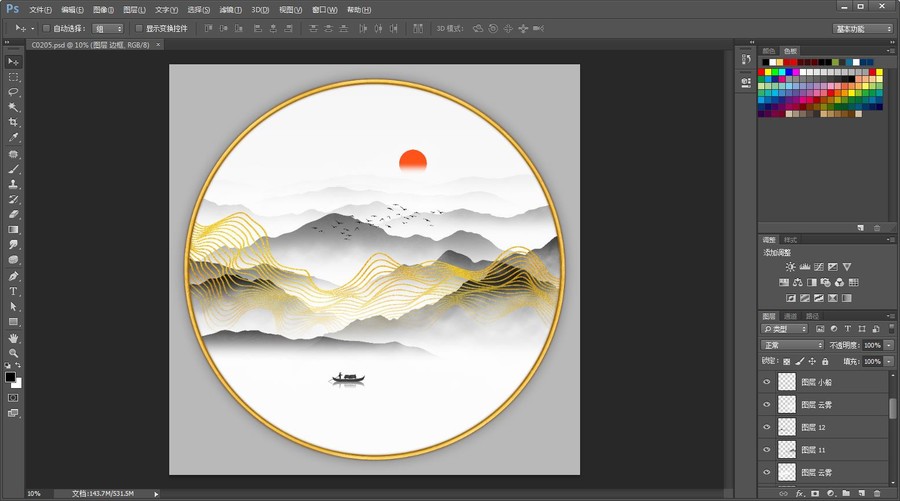Image resolution: width=900 pixels, height=501 pixels.
Task: Click the delete layer trash icon
Action: (876, 493)
